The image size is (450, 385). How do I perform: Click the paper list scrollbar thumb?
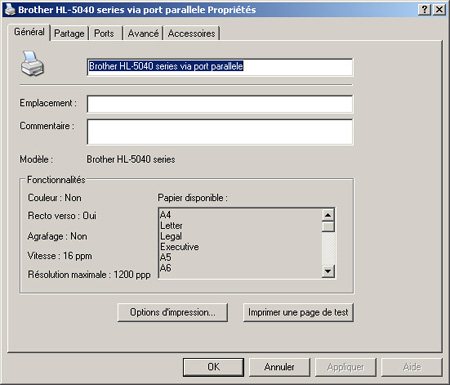click(x=328, y=226)
